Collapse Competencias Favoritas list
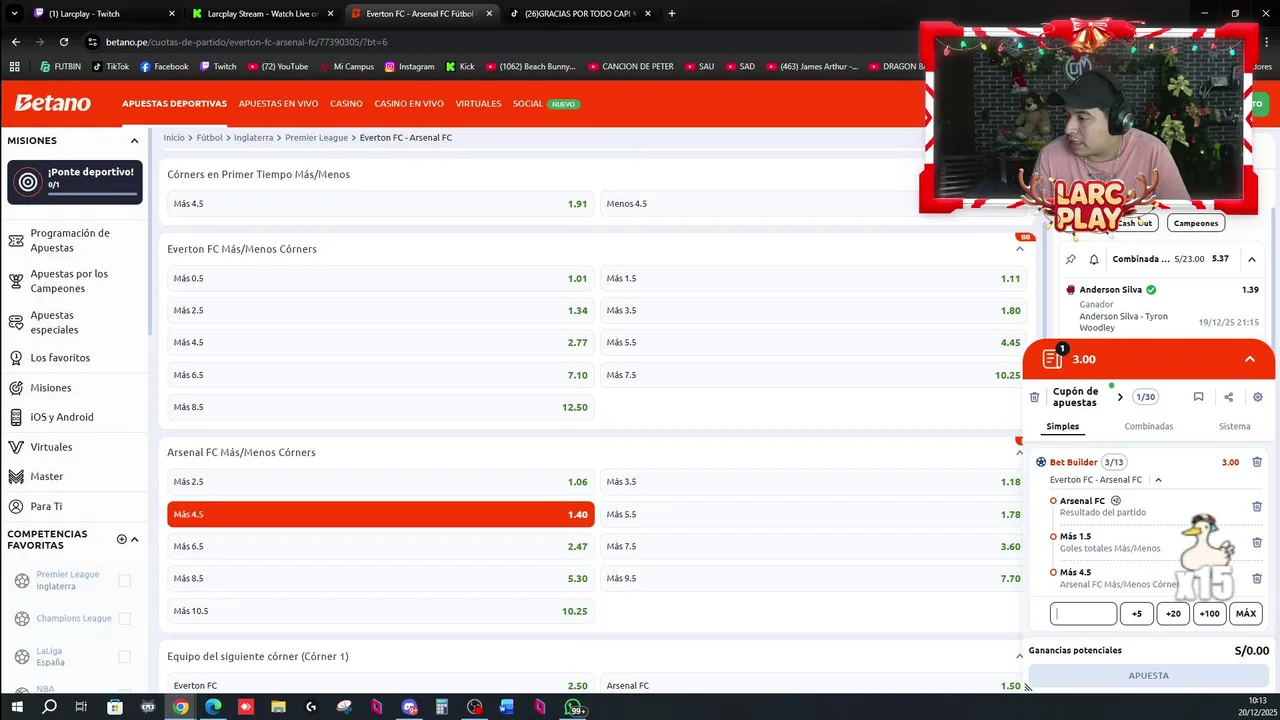The image size is (1280, 720). [134, 539]
